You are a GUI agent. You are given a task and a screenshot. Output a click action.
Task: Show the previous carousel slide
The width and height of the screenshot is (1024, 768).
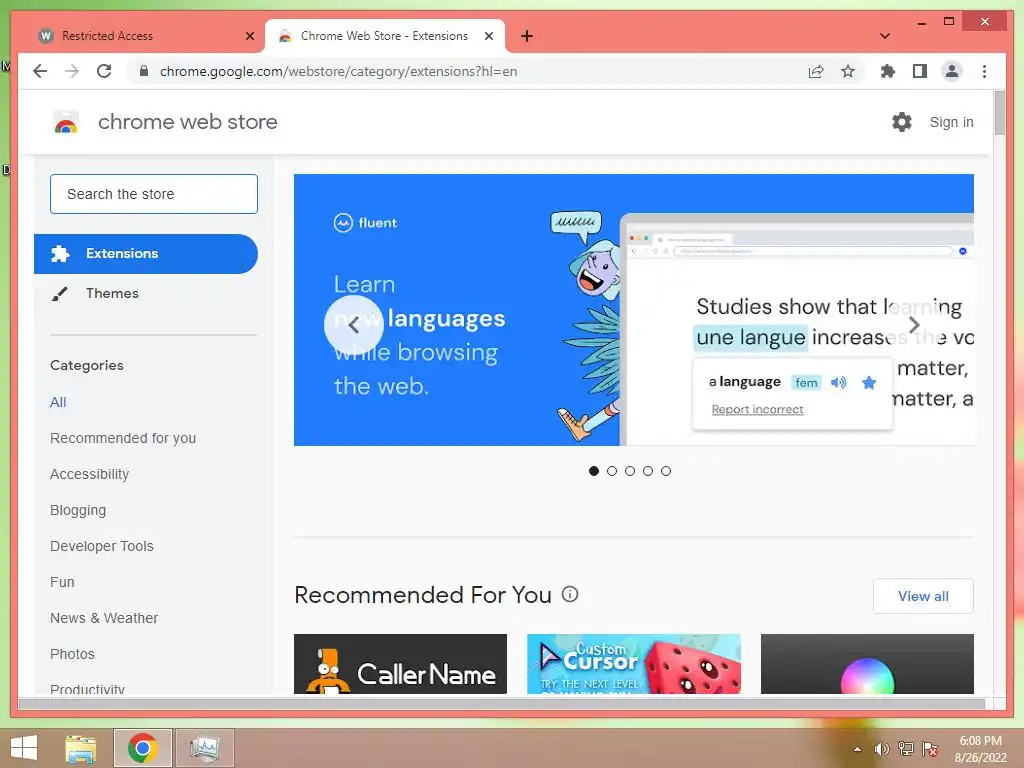pyautogui.click(x=353, y=325)
